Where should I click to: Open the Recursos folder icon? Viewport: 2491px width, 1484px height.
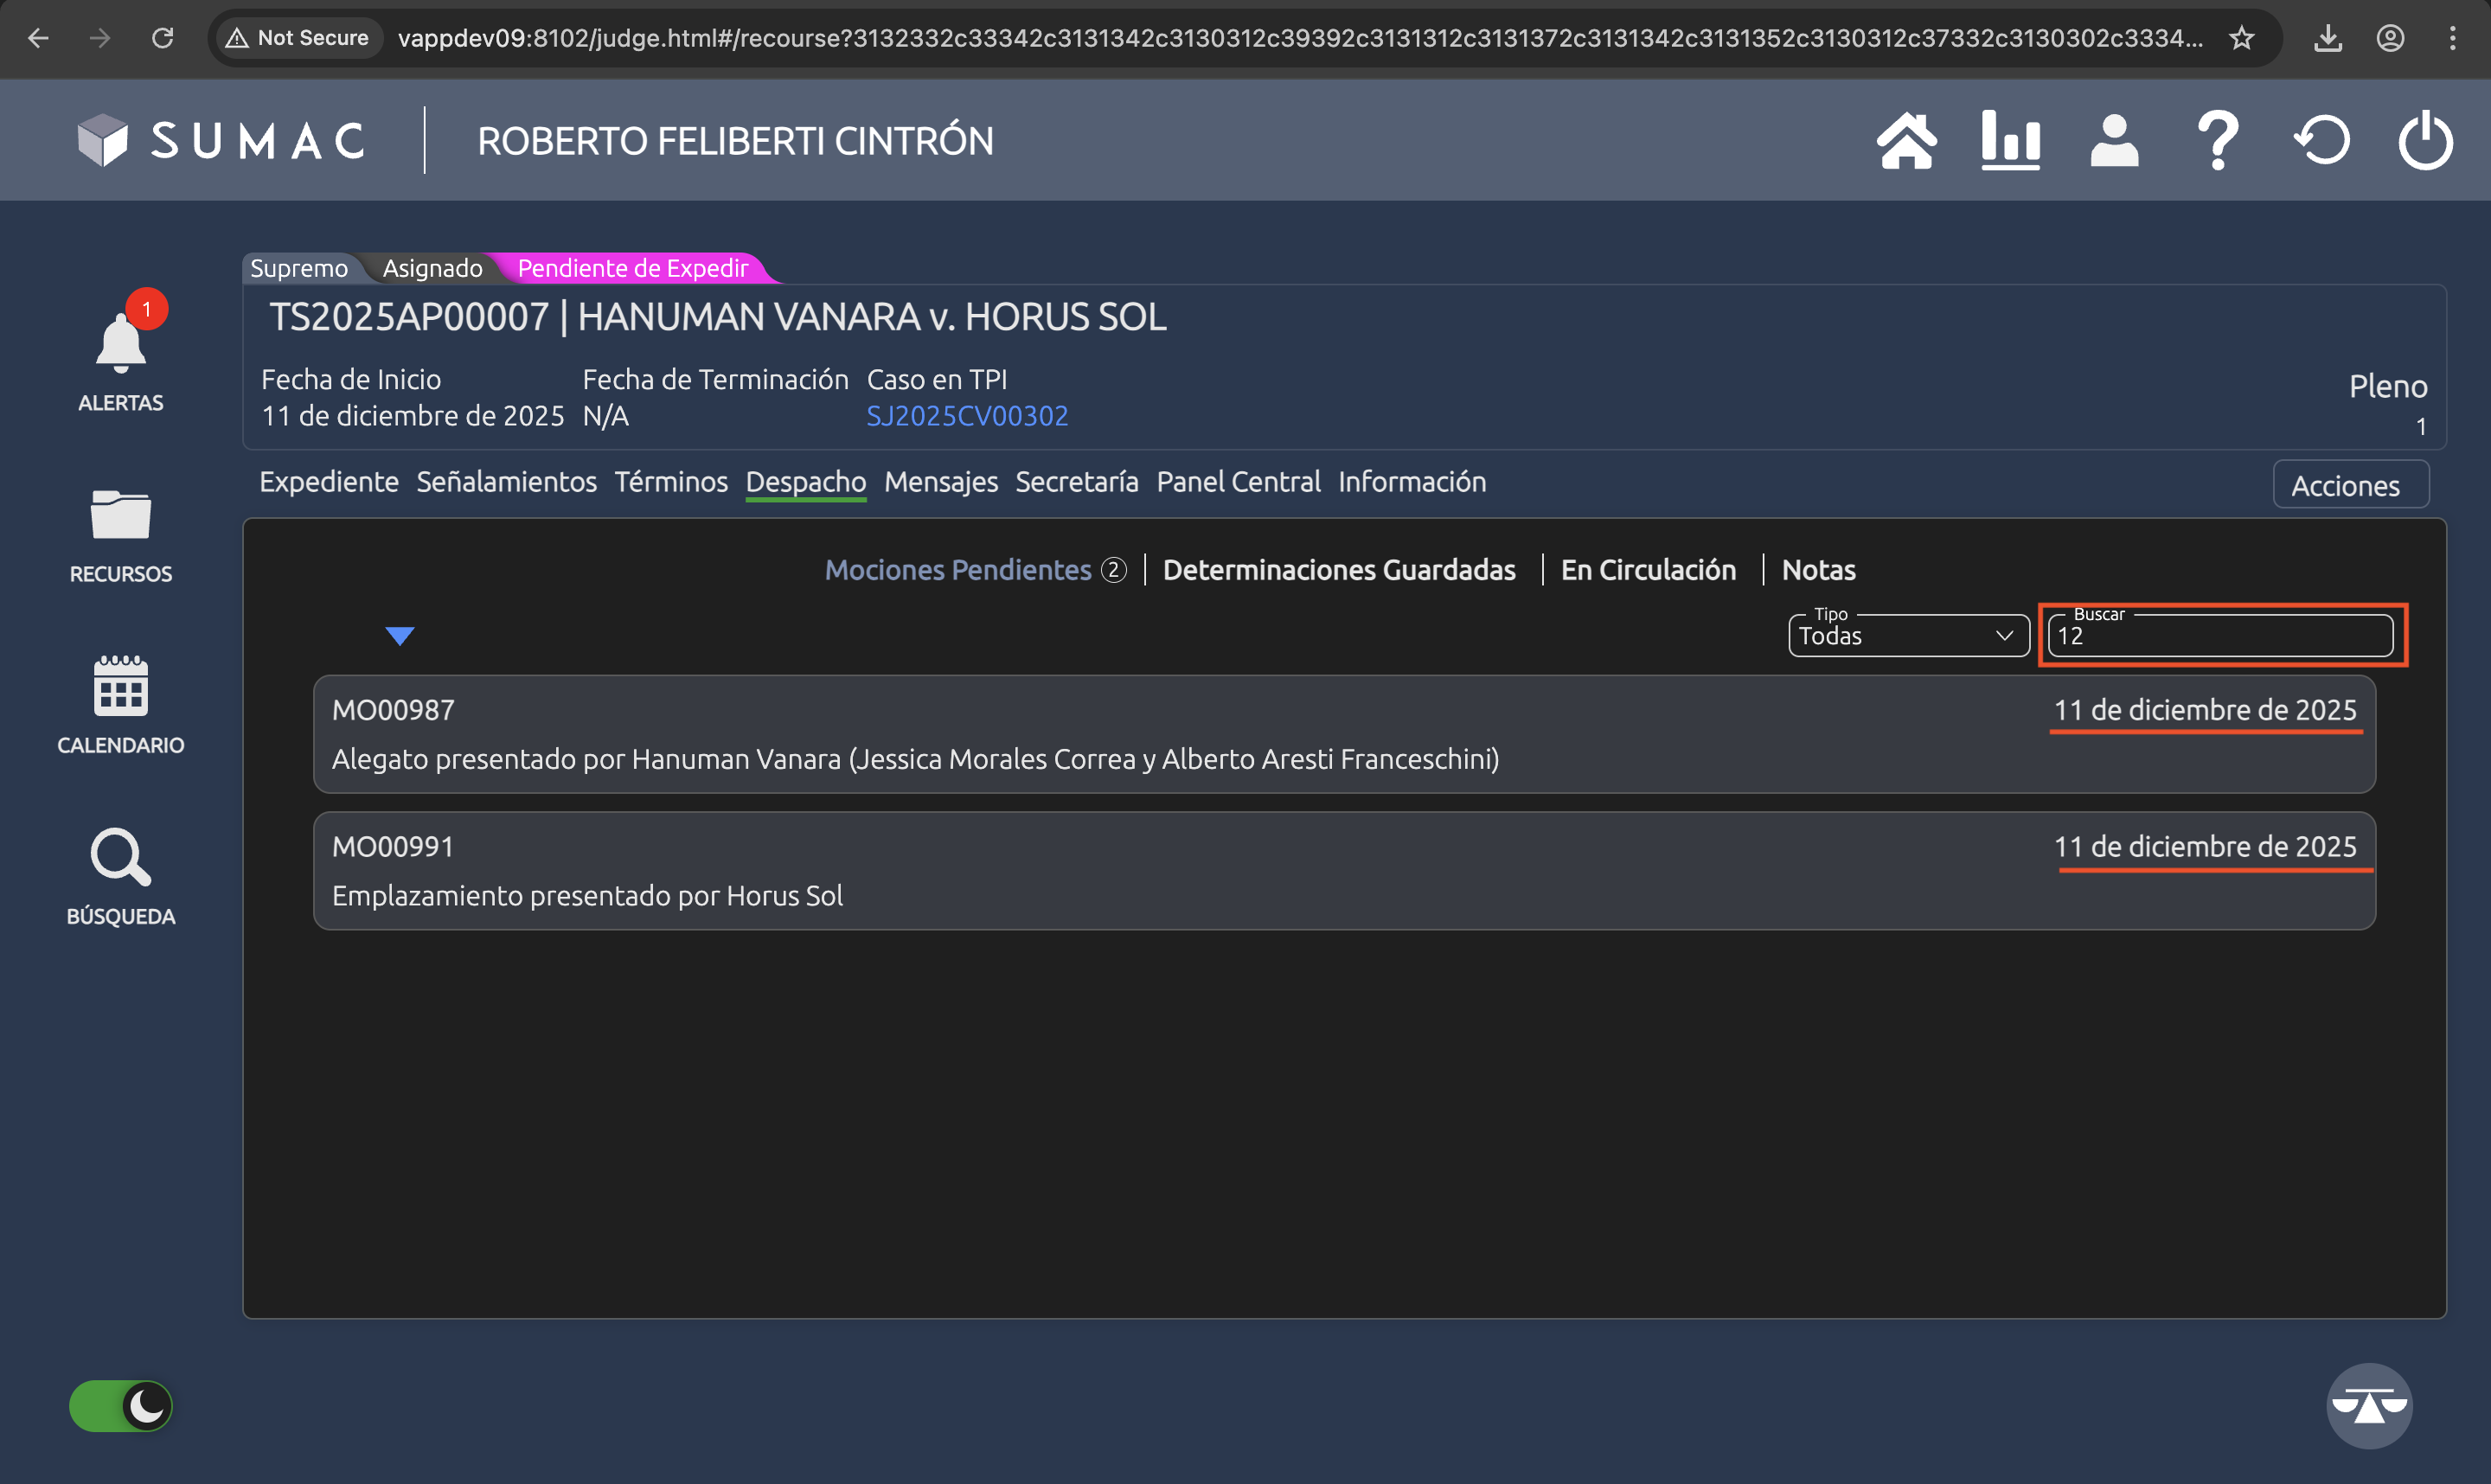120,516
